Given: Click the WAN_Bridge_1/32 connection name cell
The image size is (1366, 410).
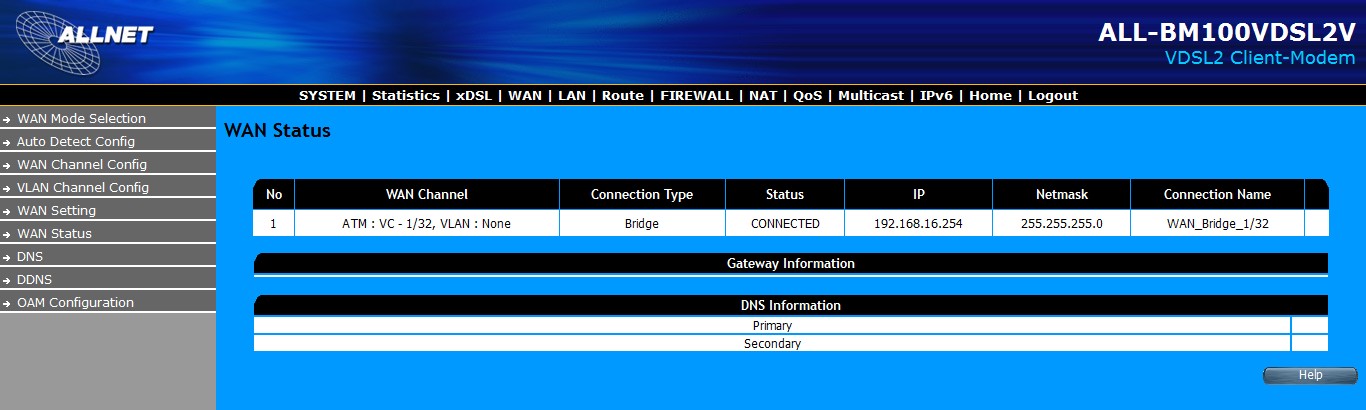Looking at the screenshot, I should click(x=1217, y=224).
